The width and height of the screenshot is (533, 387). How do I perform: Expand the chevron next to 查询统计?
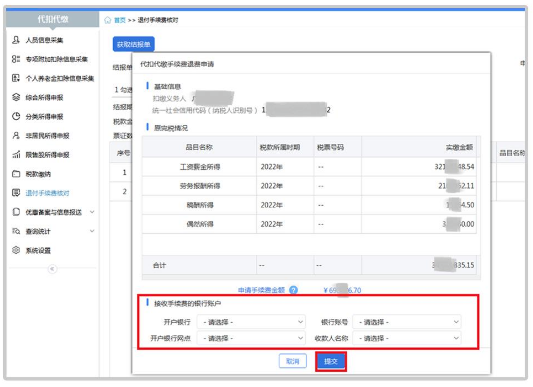coord(92,231)
